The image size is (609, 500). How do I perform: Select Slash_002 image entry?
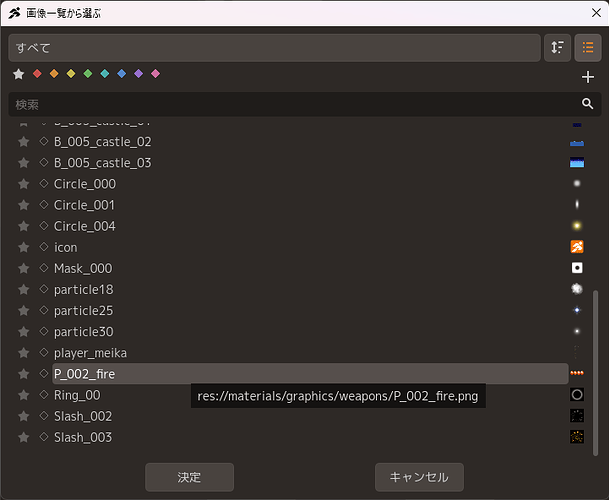(310, 416)
